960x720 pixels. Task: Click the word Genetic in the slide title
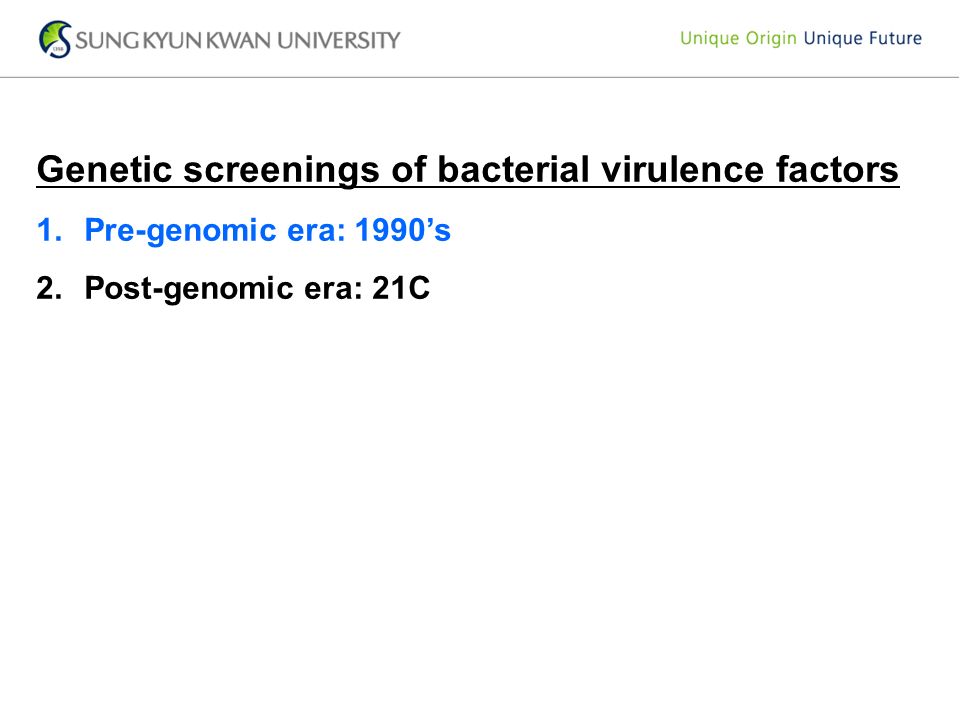[105, 169]
